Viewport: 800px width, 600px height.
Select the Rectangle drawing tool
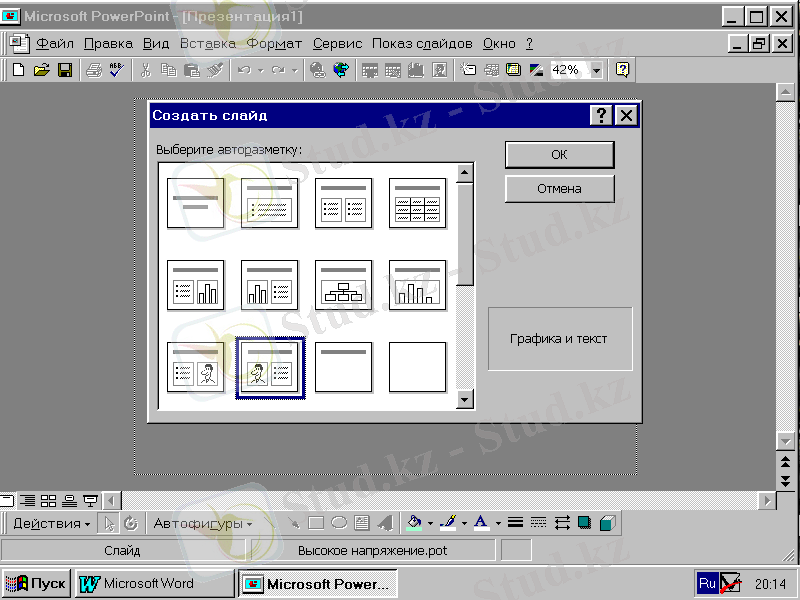[316, 522]
